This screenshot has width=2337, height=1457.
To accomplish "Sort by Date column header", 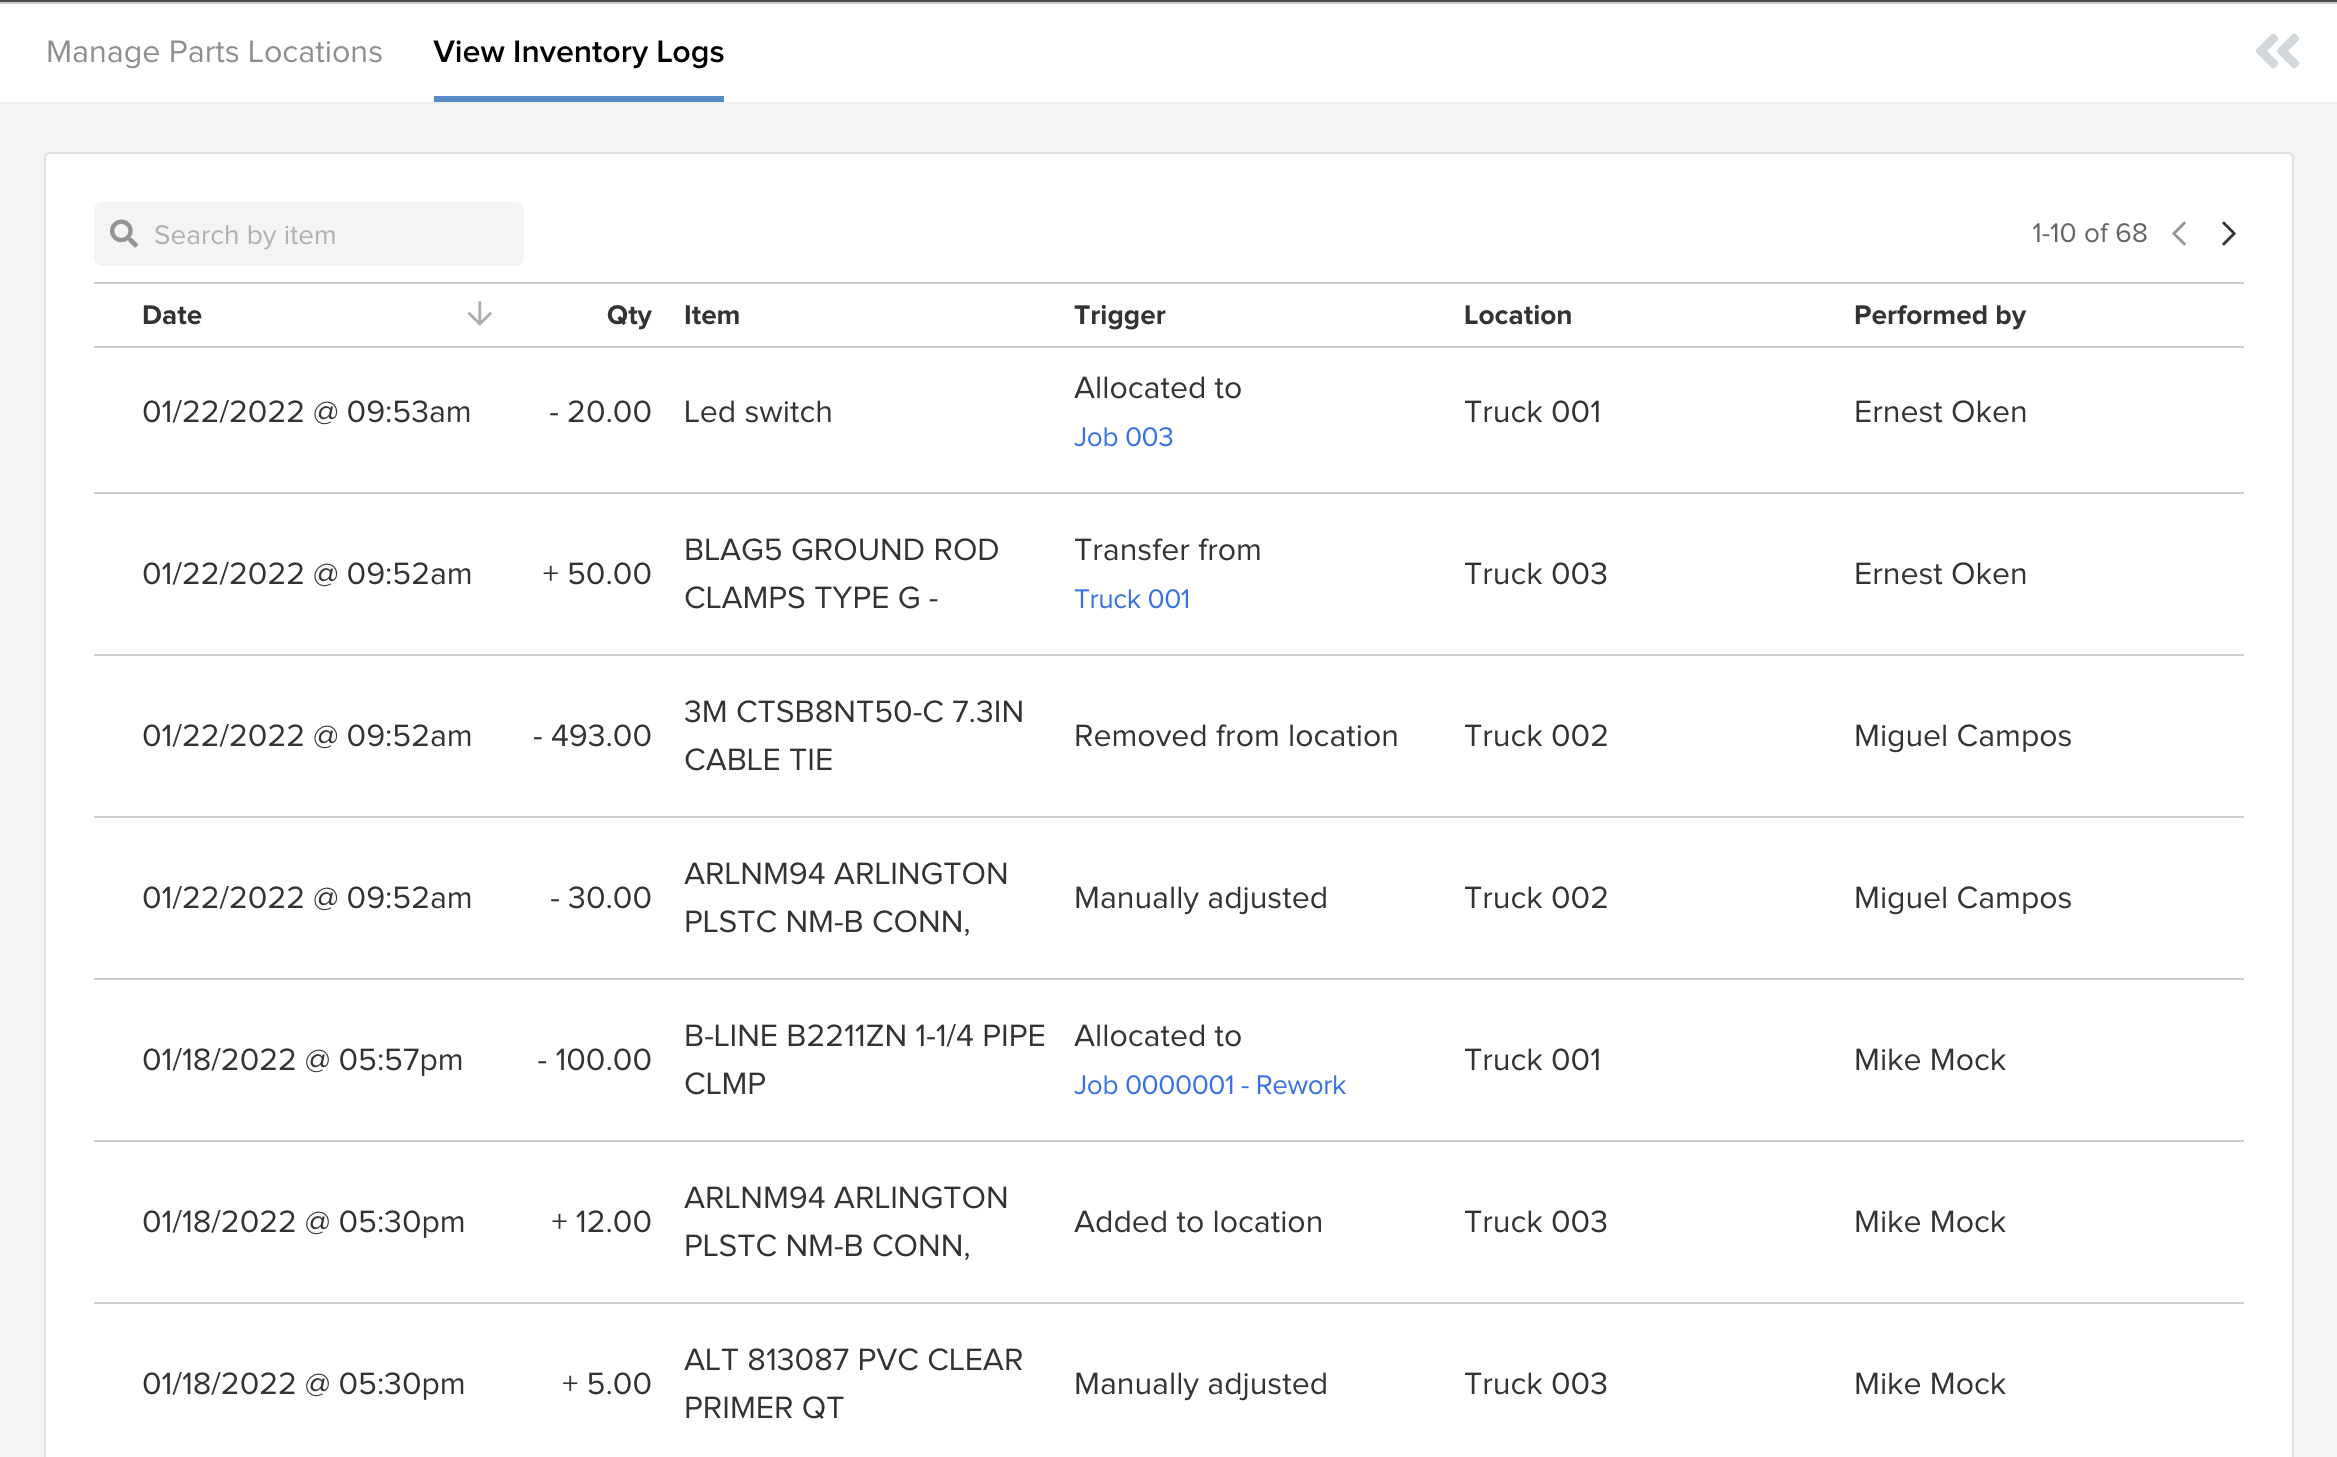I will point(172,315).
